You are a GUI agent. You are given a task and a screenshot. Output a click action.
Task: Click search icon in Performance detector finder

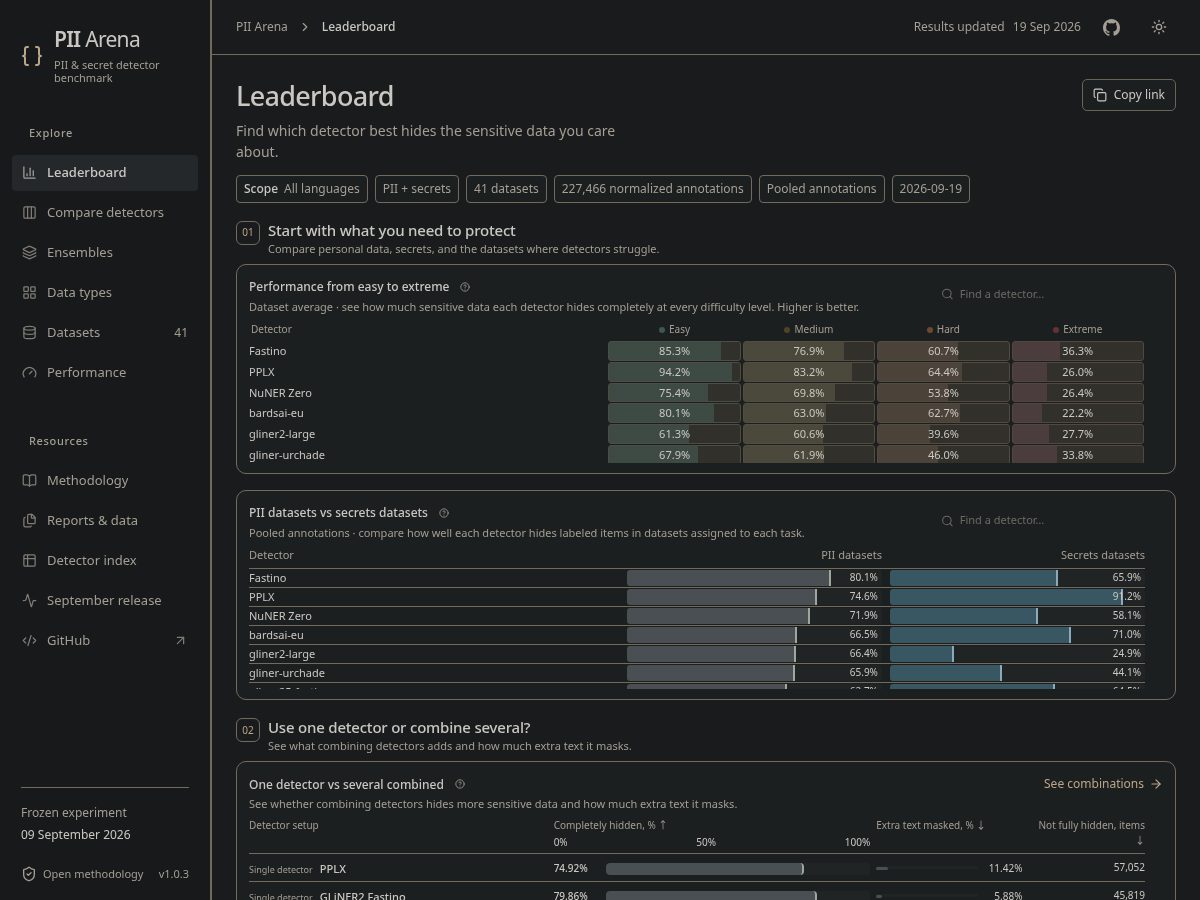point(947,294)
